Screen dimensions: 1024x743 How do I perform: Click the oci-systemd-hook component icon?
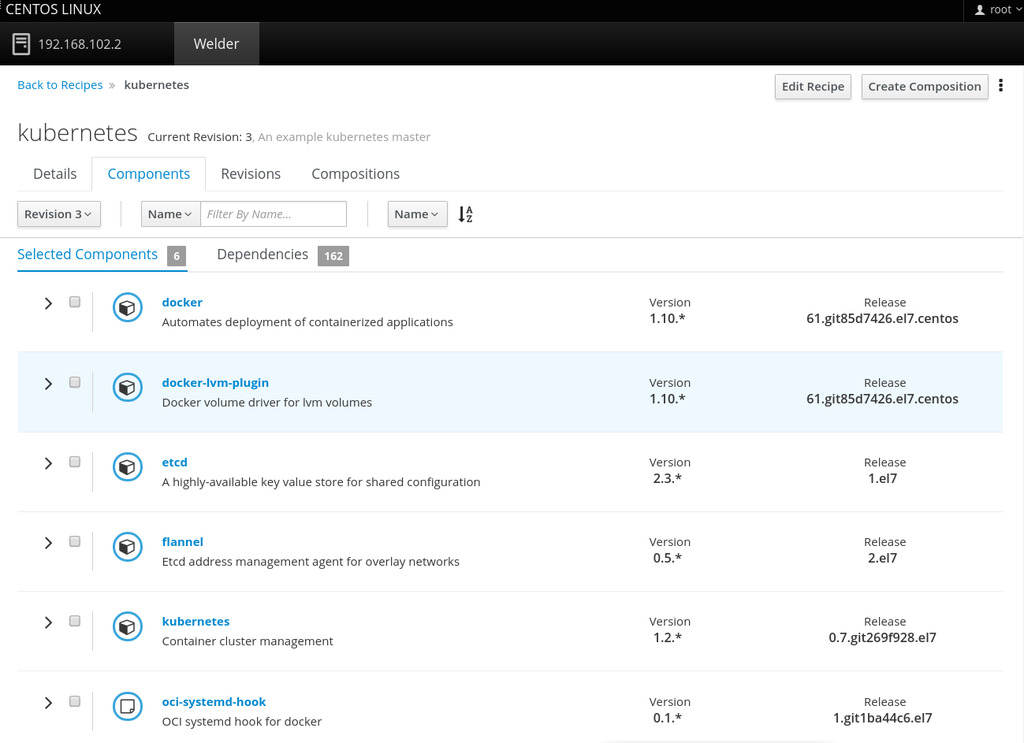coord(127,707)
